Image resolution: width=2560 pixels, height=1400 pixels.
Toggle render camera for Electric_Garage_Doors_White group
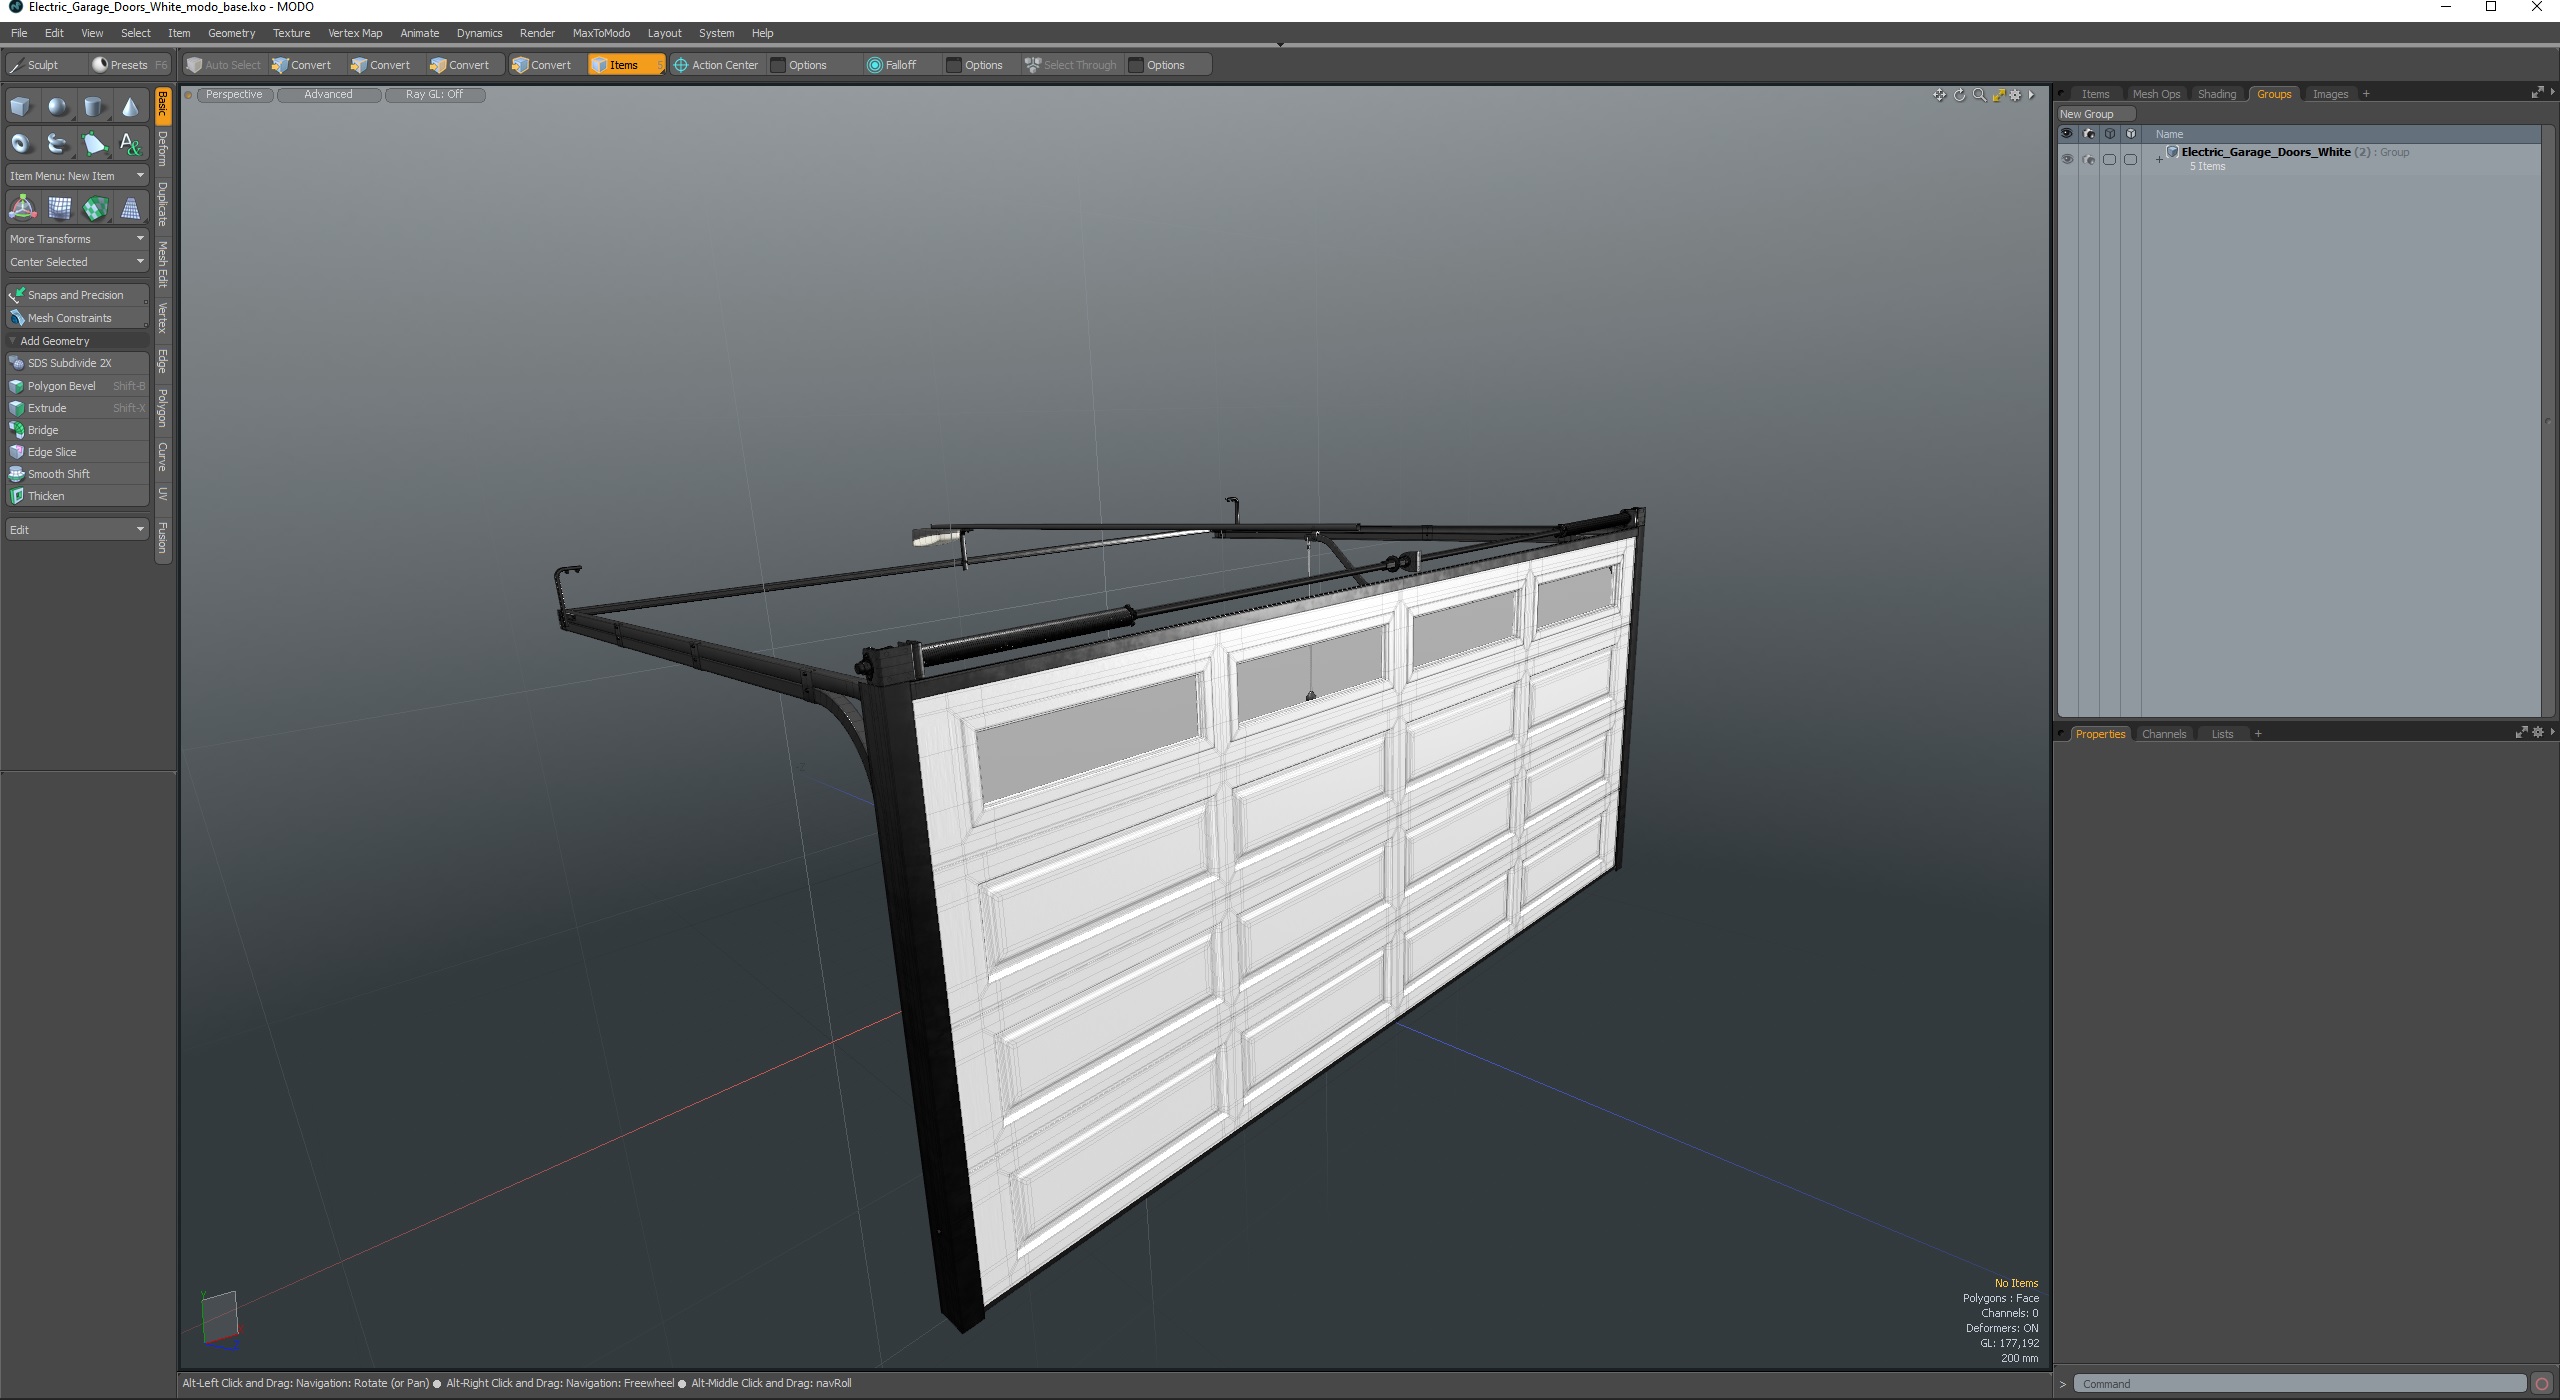[x=2089, y=159]
